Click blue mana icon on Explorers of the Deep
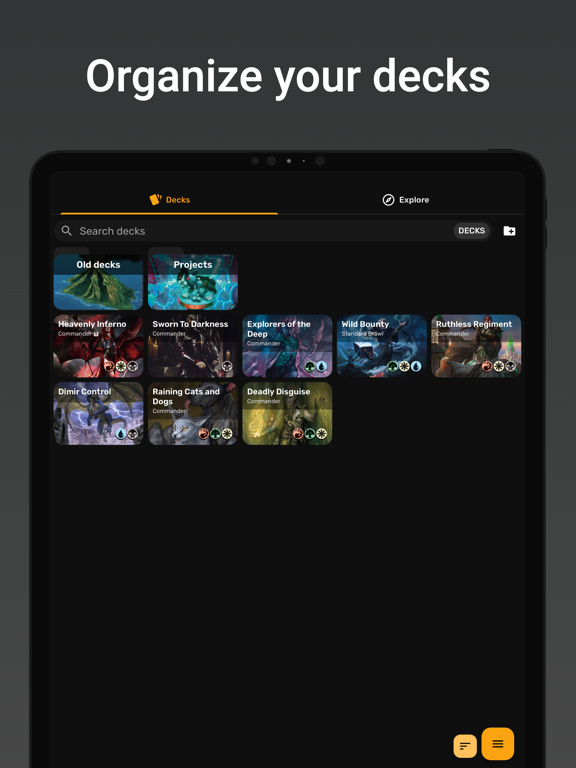The height and width of the screenshot is (768, 576). pyautogui.click(x=321, y=366)
